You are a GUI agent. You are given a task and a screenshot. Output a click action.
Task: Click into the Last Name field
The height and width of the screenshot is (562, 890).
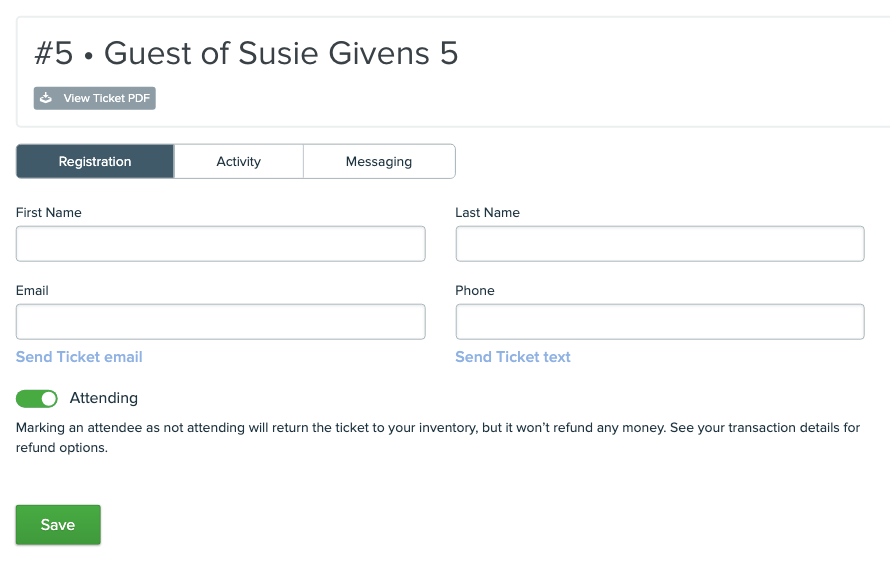[x=660, y=244]
